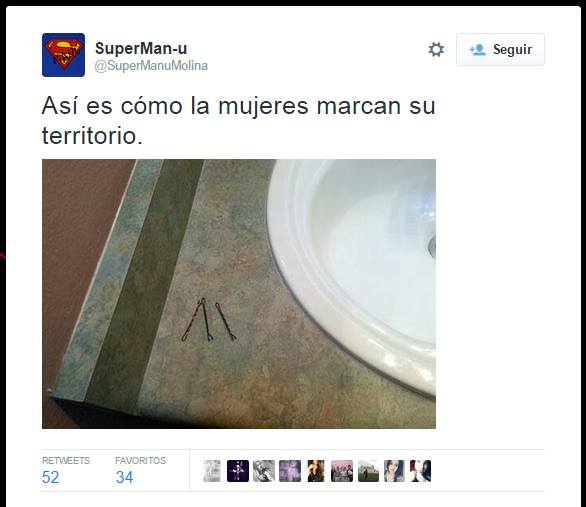Image resolution: width=586 pixels, height=507 pixels.
Task: Open the Superman logo profile avatar
Action: pyautogui.click(x=63, y=55)
